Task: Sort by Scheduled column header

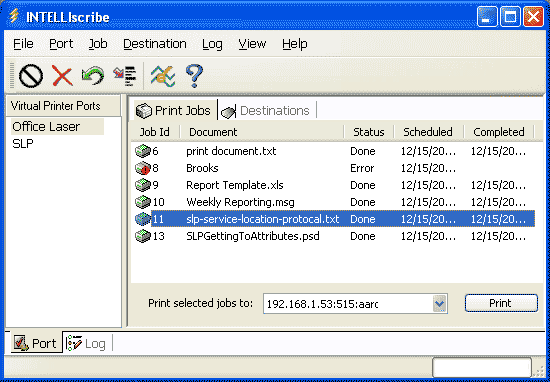Action: [429, 132]
